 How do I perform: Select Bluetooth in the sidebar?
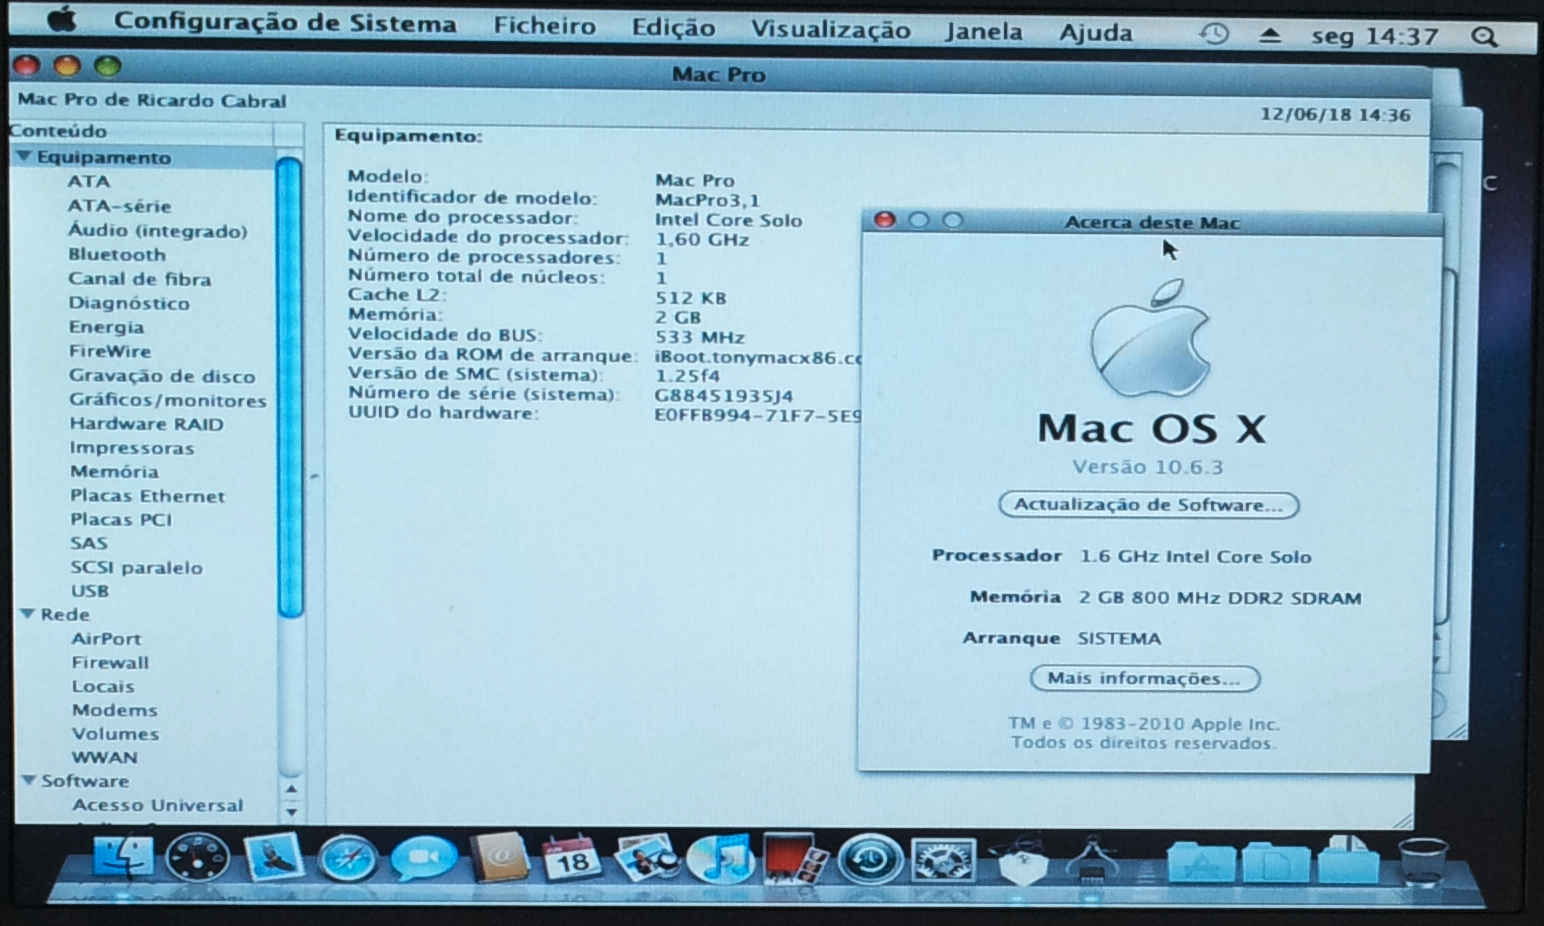(117, 254)
